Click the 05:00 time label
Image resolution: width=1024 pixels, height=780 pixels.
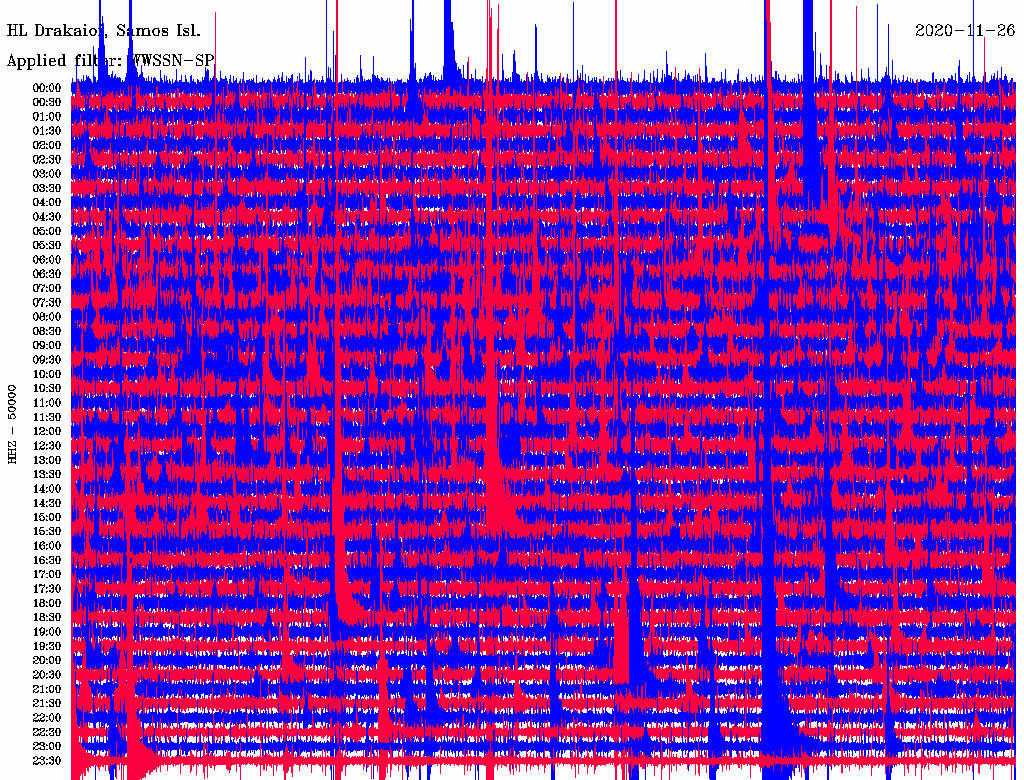pyautogui.click(x=47, y=231)
